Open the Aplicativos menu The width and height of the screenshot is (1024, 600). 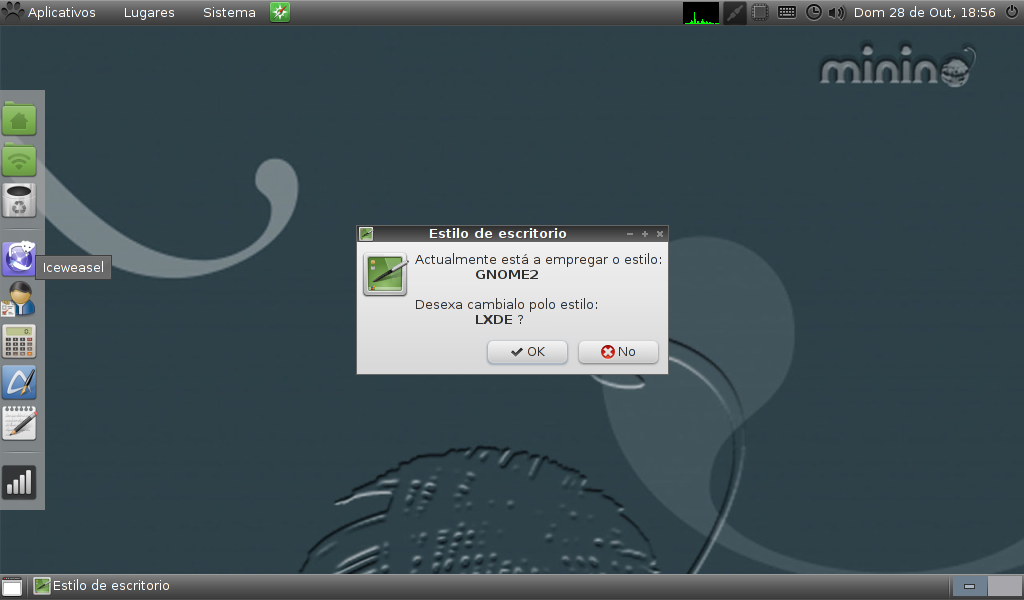click(61, 13)
